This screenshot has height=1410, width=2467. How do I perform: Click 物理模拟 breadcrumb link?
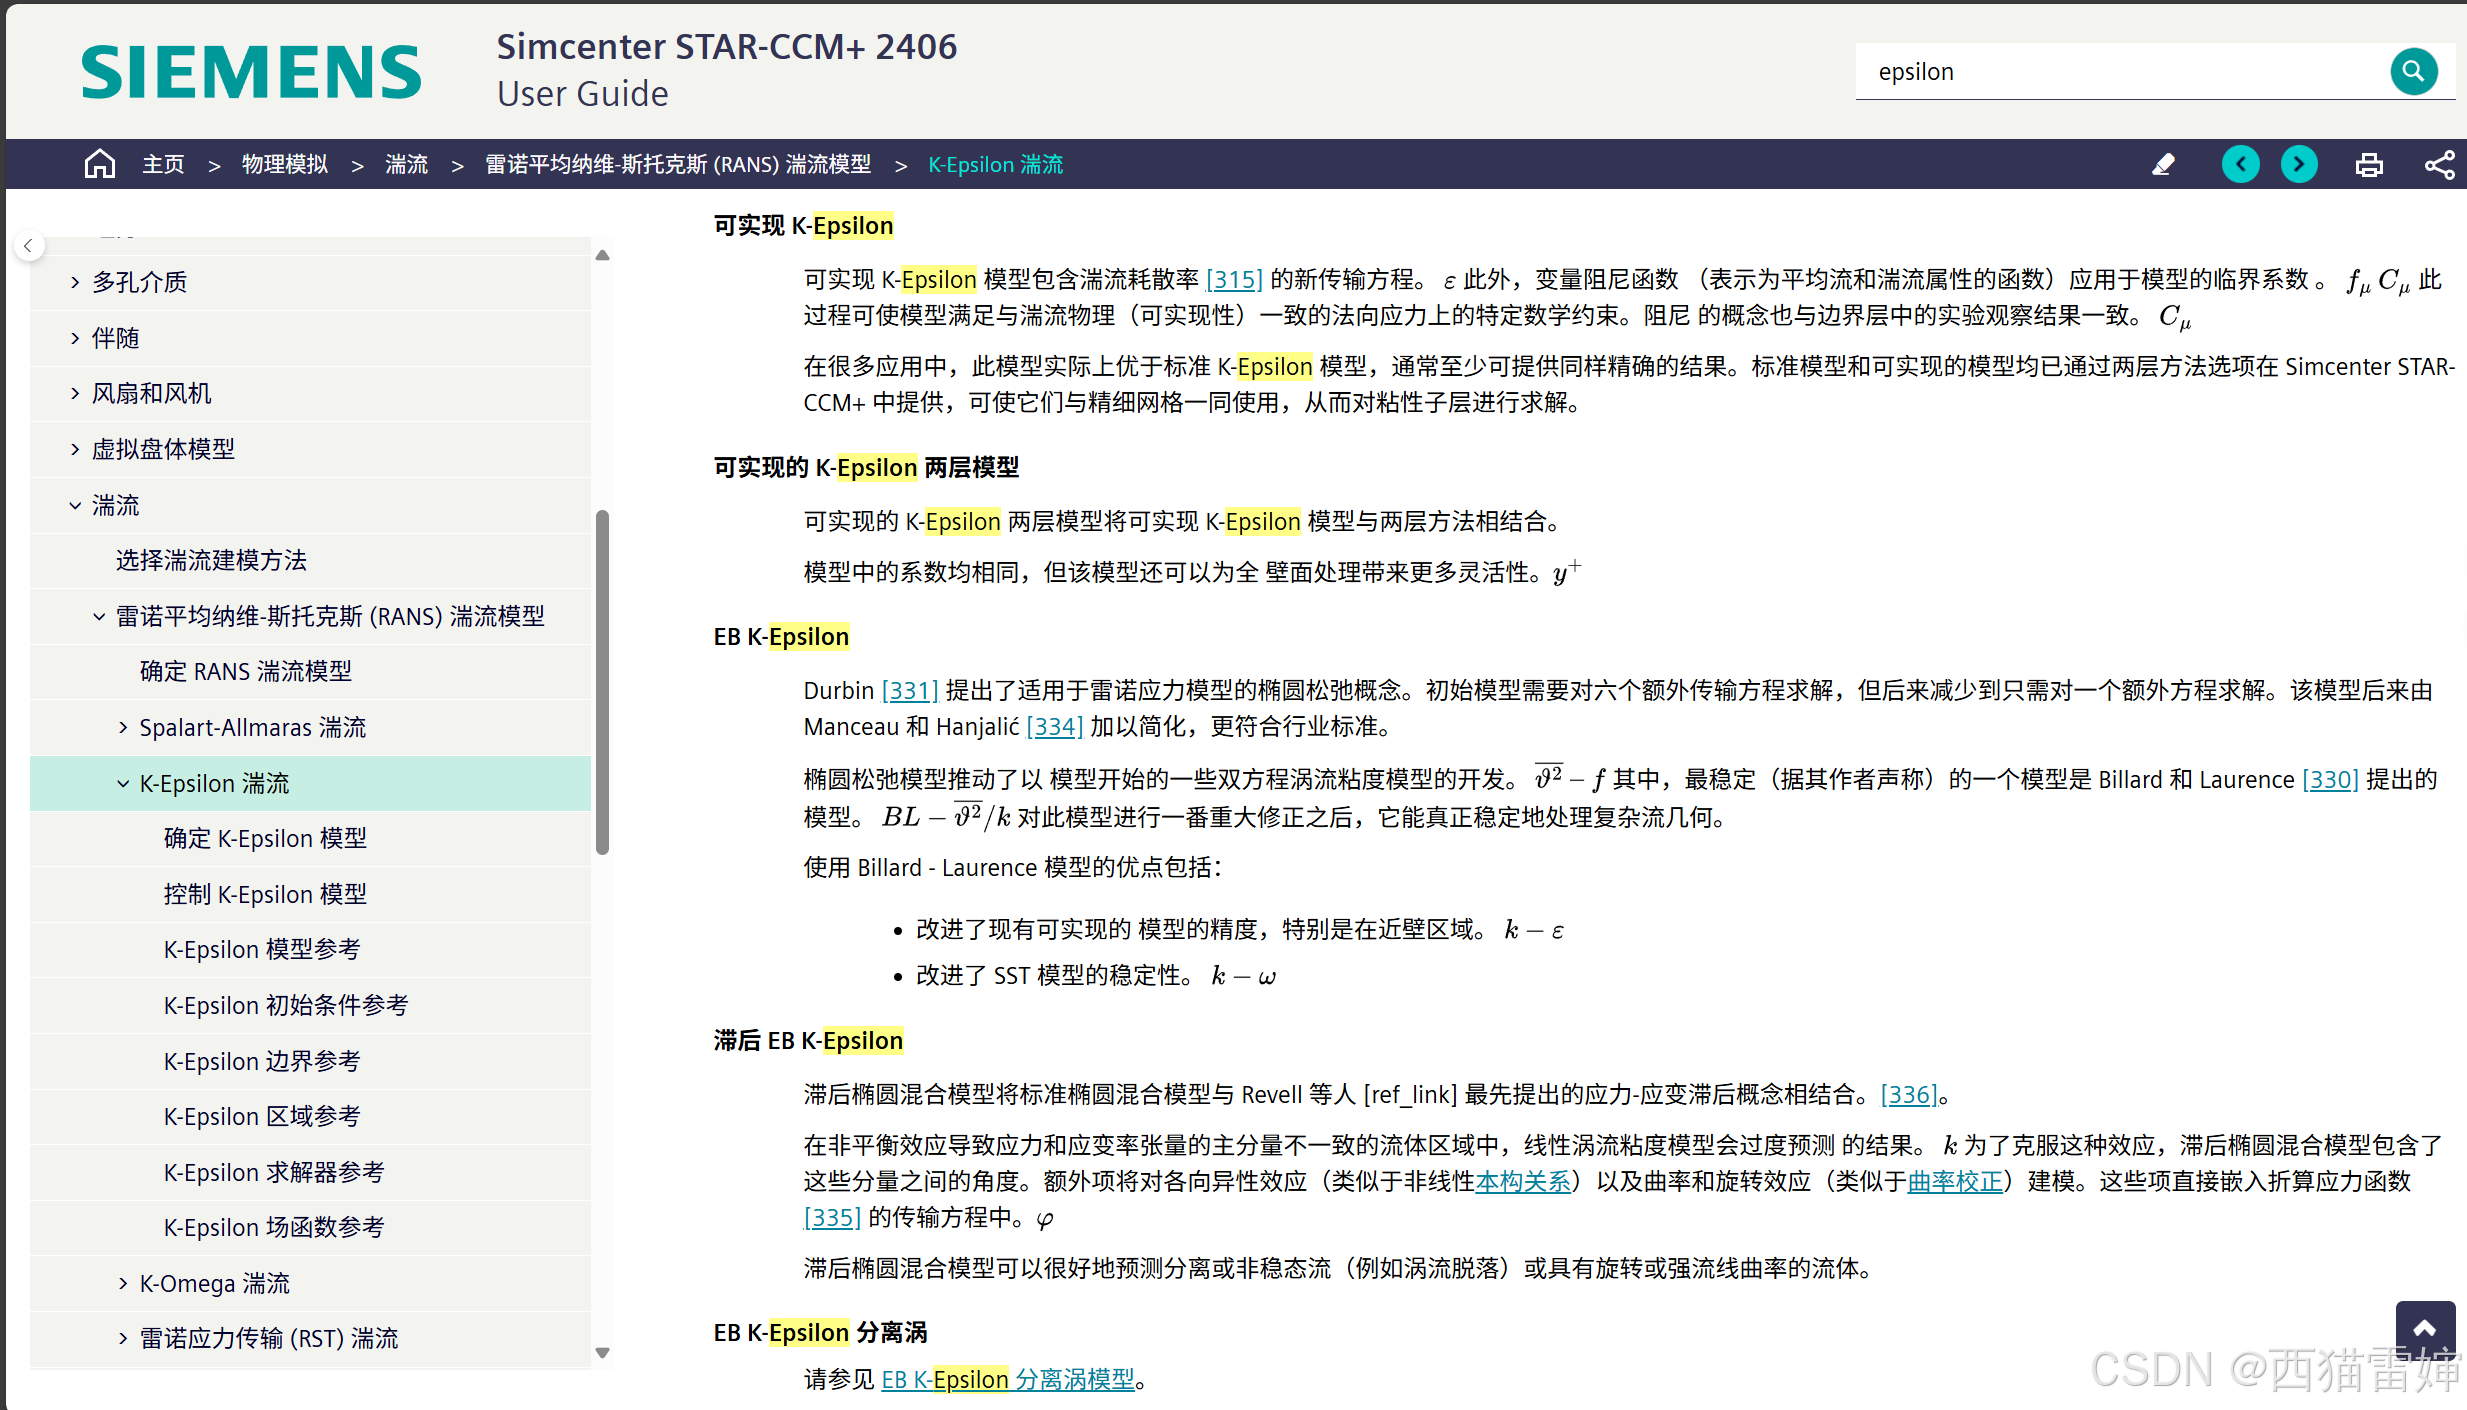coord(285,164)
